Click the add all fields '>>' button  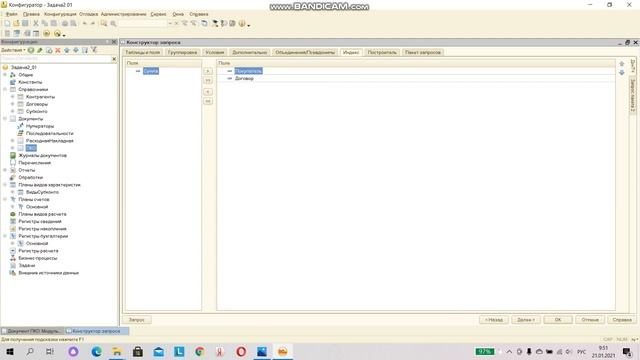click(208, 80)
